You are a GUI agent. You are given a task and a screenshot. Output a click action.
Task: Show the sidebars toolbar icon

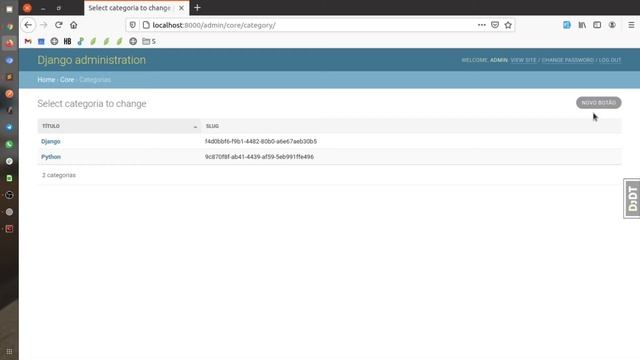(x=597, y=25)
